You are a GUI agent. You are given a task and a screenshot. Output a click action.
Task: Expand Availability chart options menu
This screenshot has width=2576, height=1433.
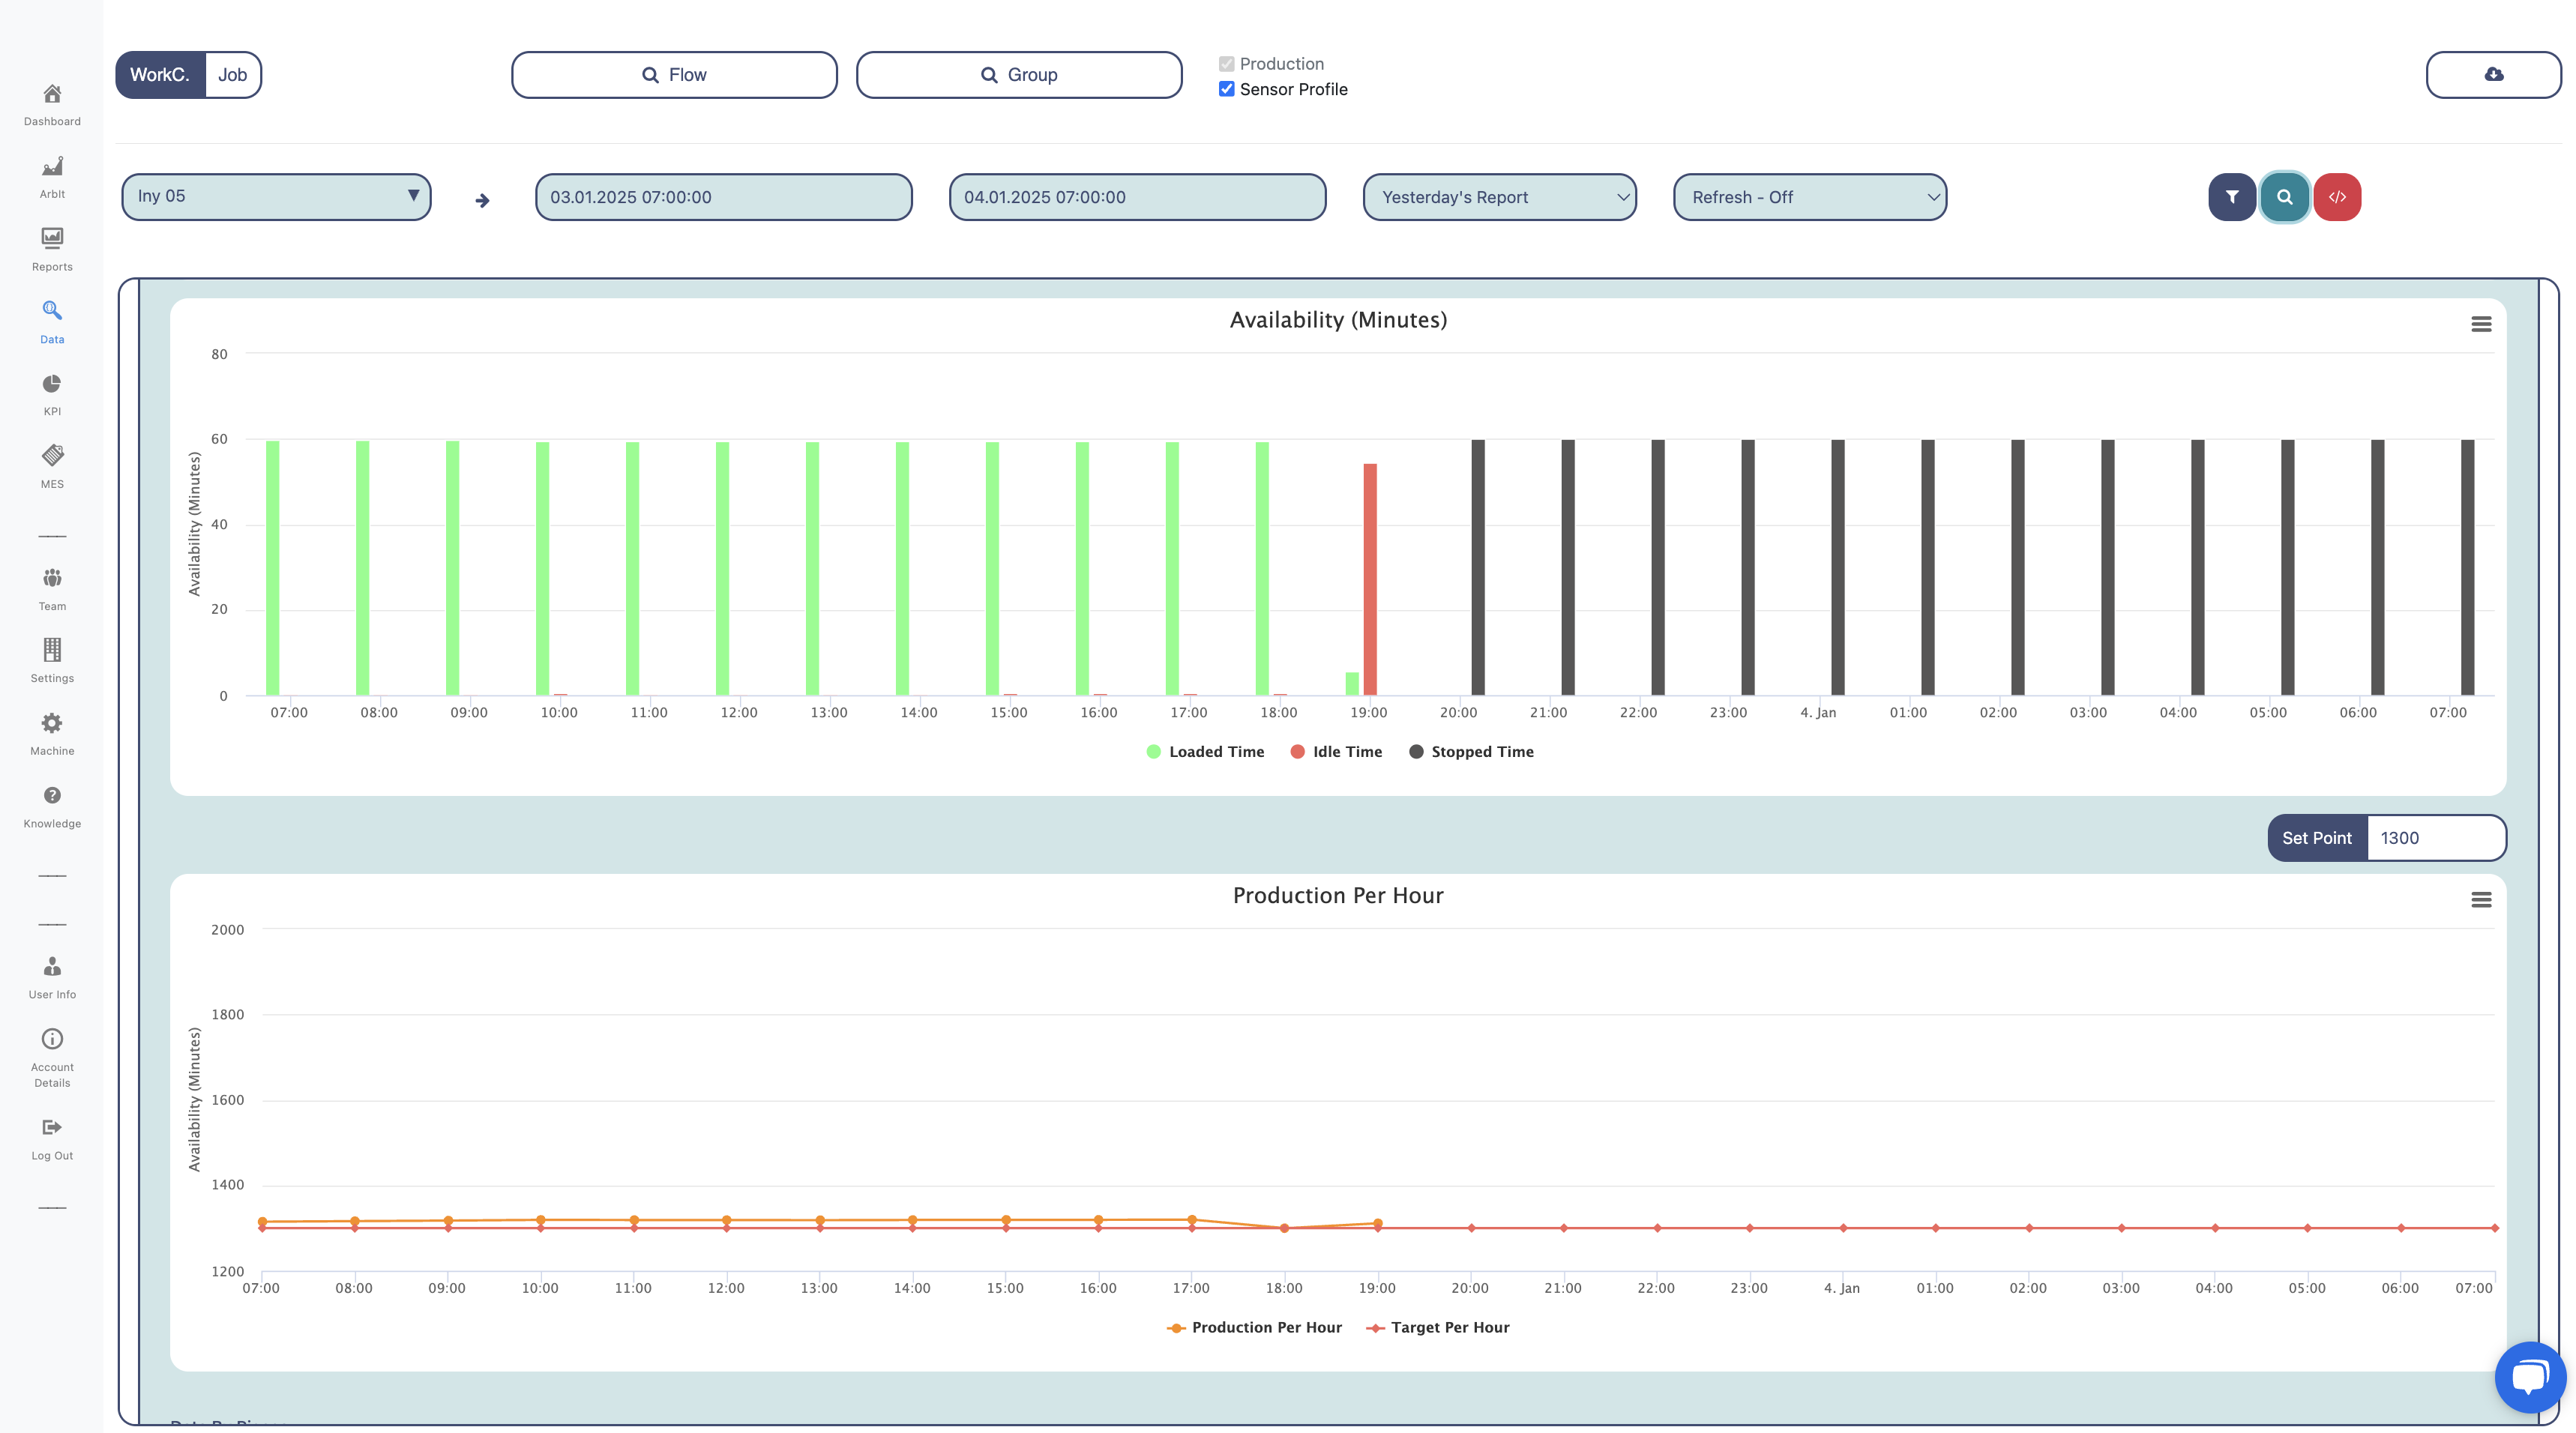click(x=2481, y=325)
